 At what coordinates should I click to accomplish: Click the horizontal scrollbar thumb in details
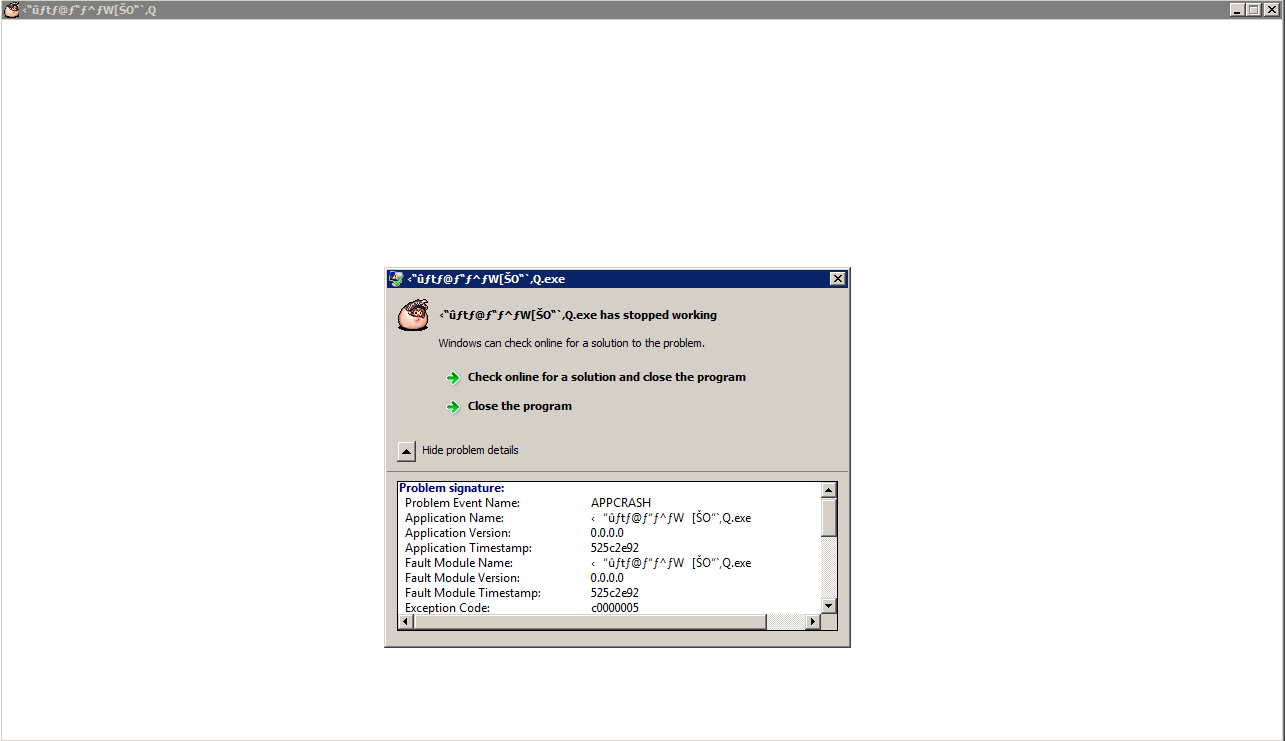(x=590, y=622)
